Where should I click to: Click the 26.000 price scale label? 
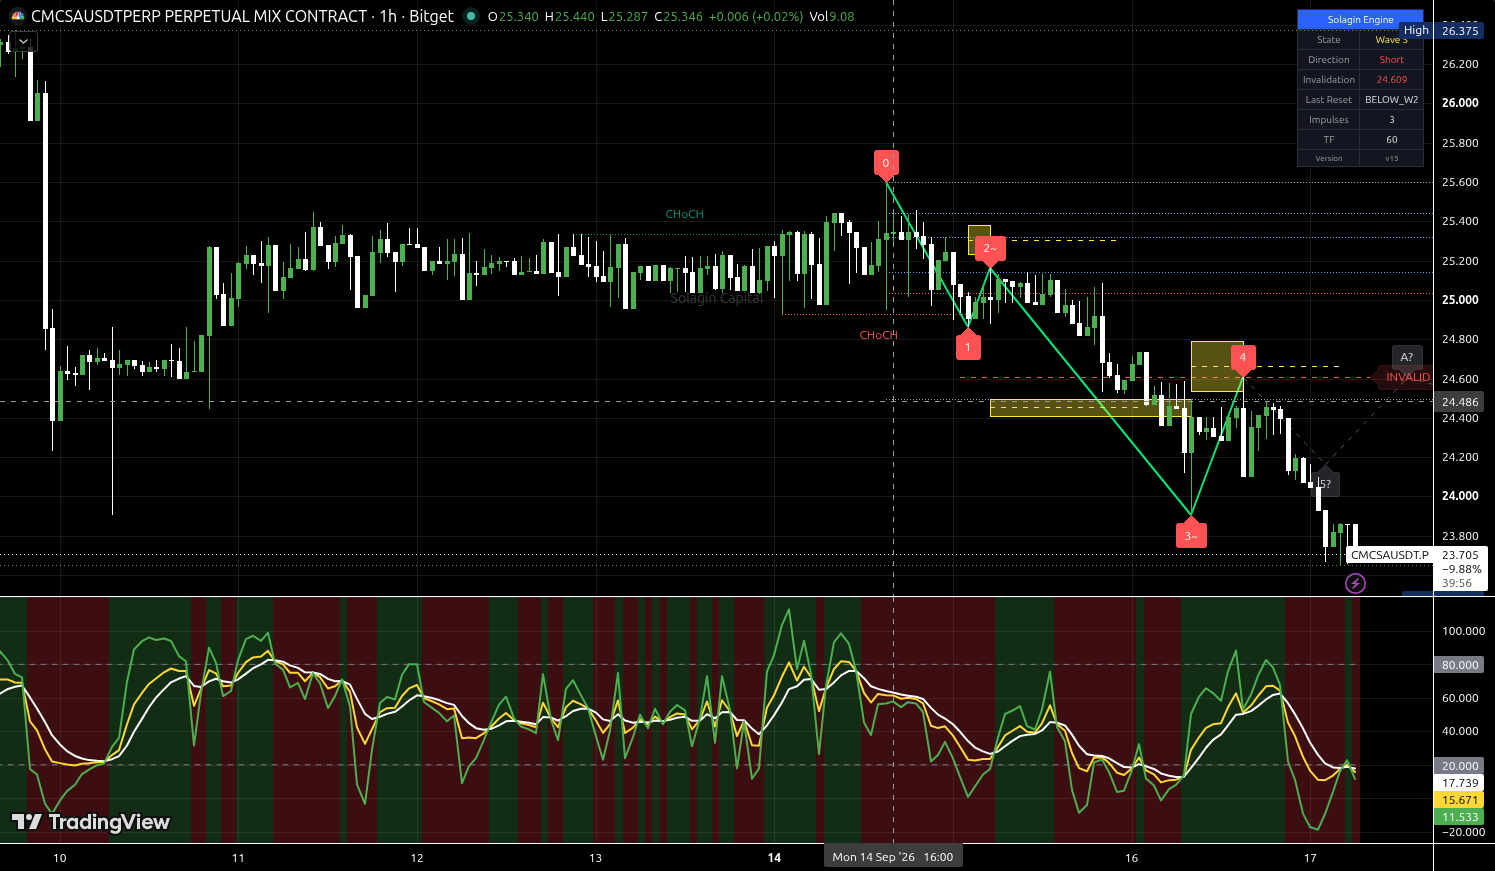tap(1460, 103)
